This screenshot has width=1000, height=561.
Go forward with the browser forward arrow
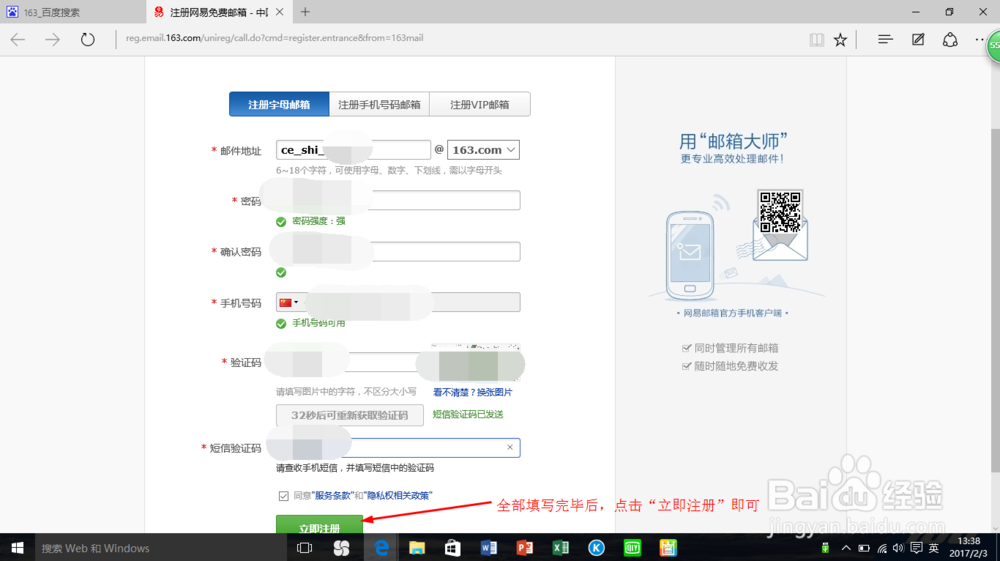[x=52, y=40]
